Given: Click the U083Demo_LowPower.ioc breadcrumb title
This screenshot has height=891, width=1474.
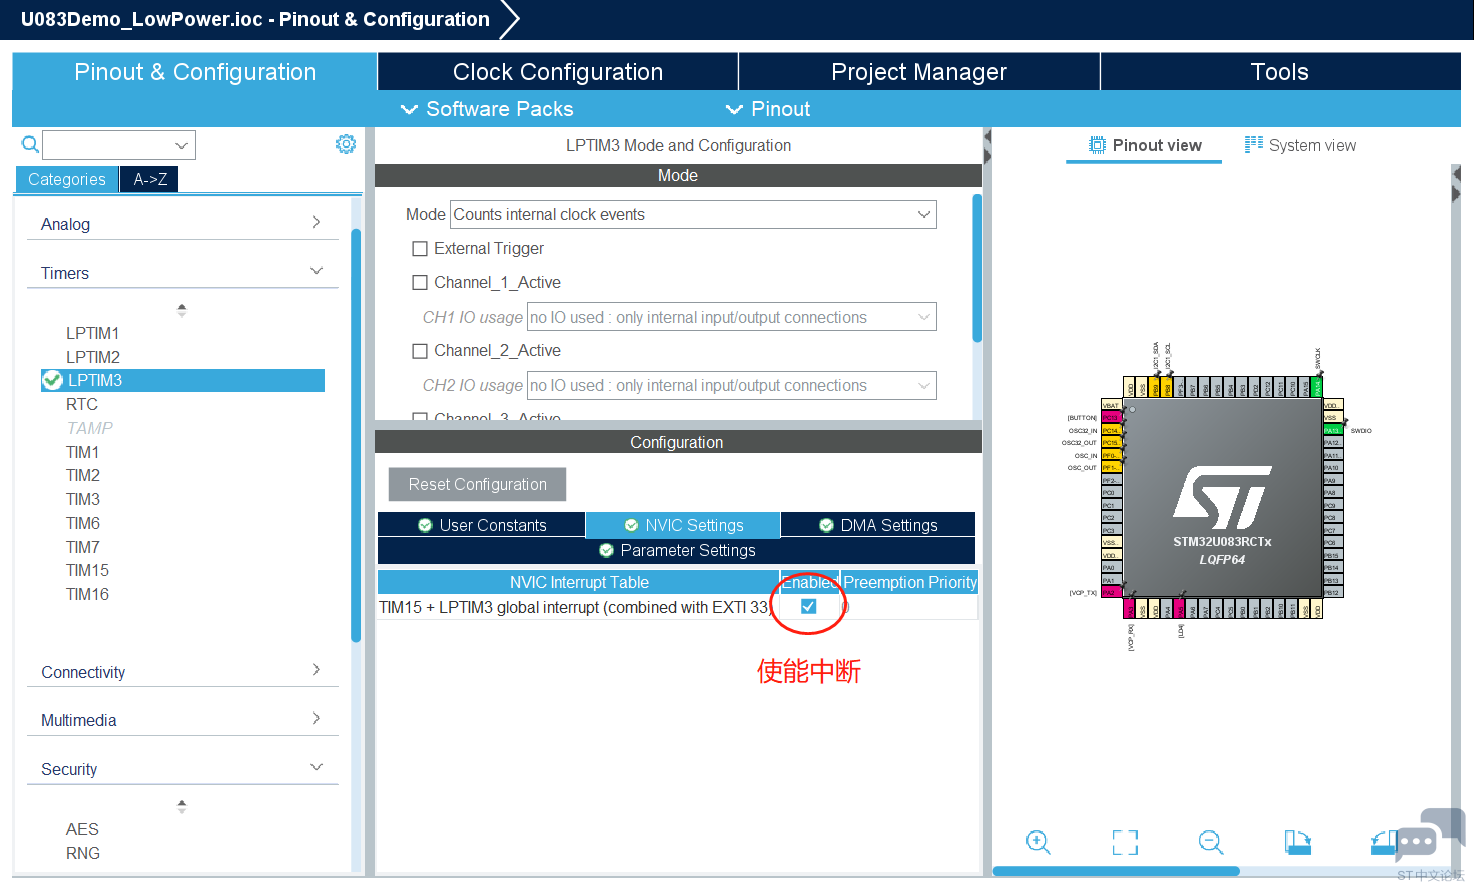Looking at the screenshot, I should point(256,19).
